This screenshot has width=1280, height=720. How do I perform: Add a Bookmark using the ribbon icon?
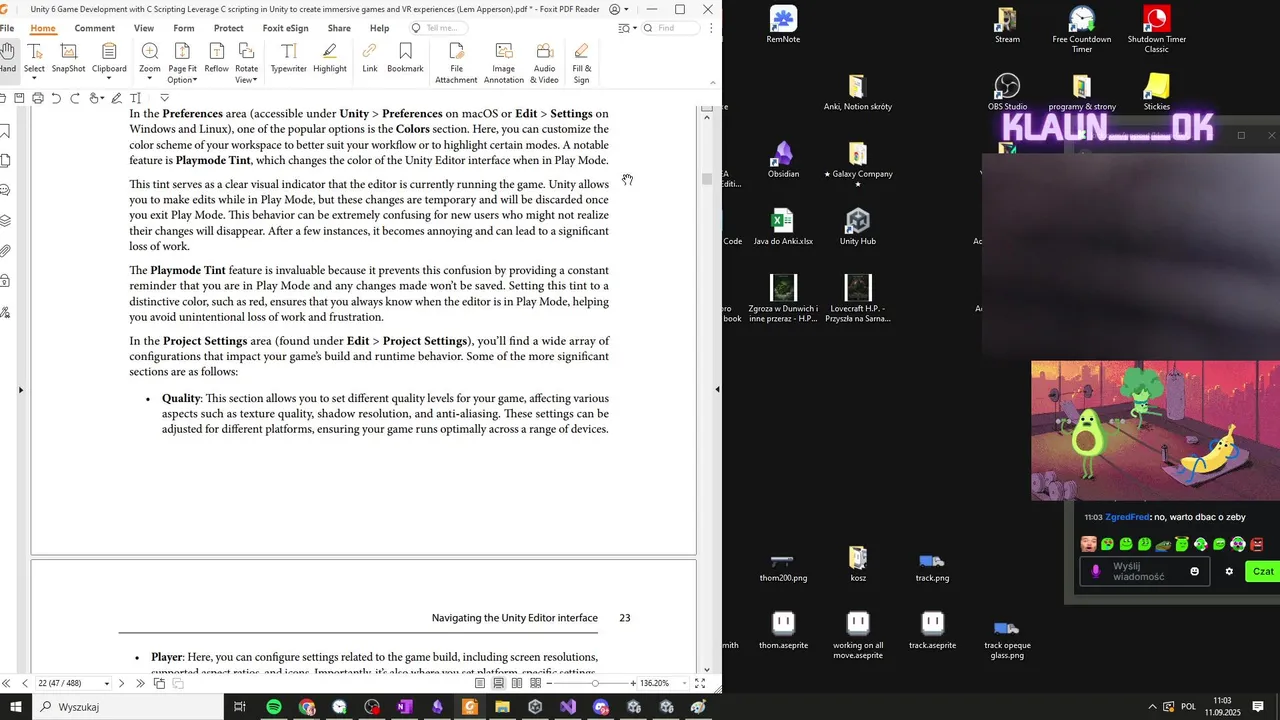tap(405, 58)
